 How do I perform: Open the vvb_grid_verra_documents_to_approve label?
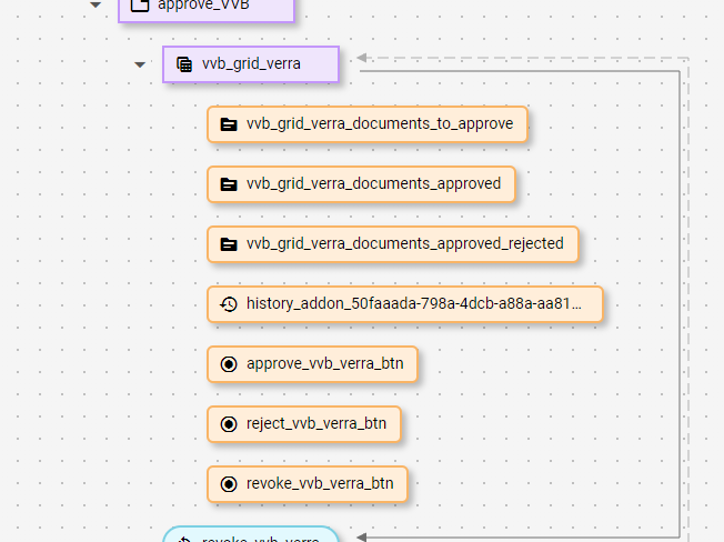tap(379, 125)
